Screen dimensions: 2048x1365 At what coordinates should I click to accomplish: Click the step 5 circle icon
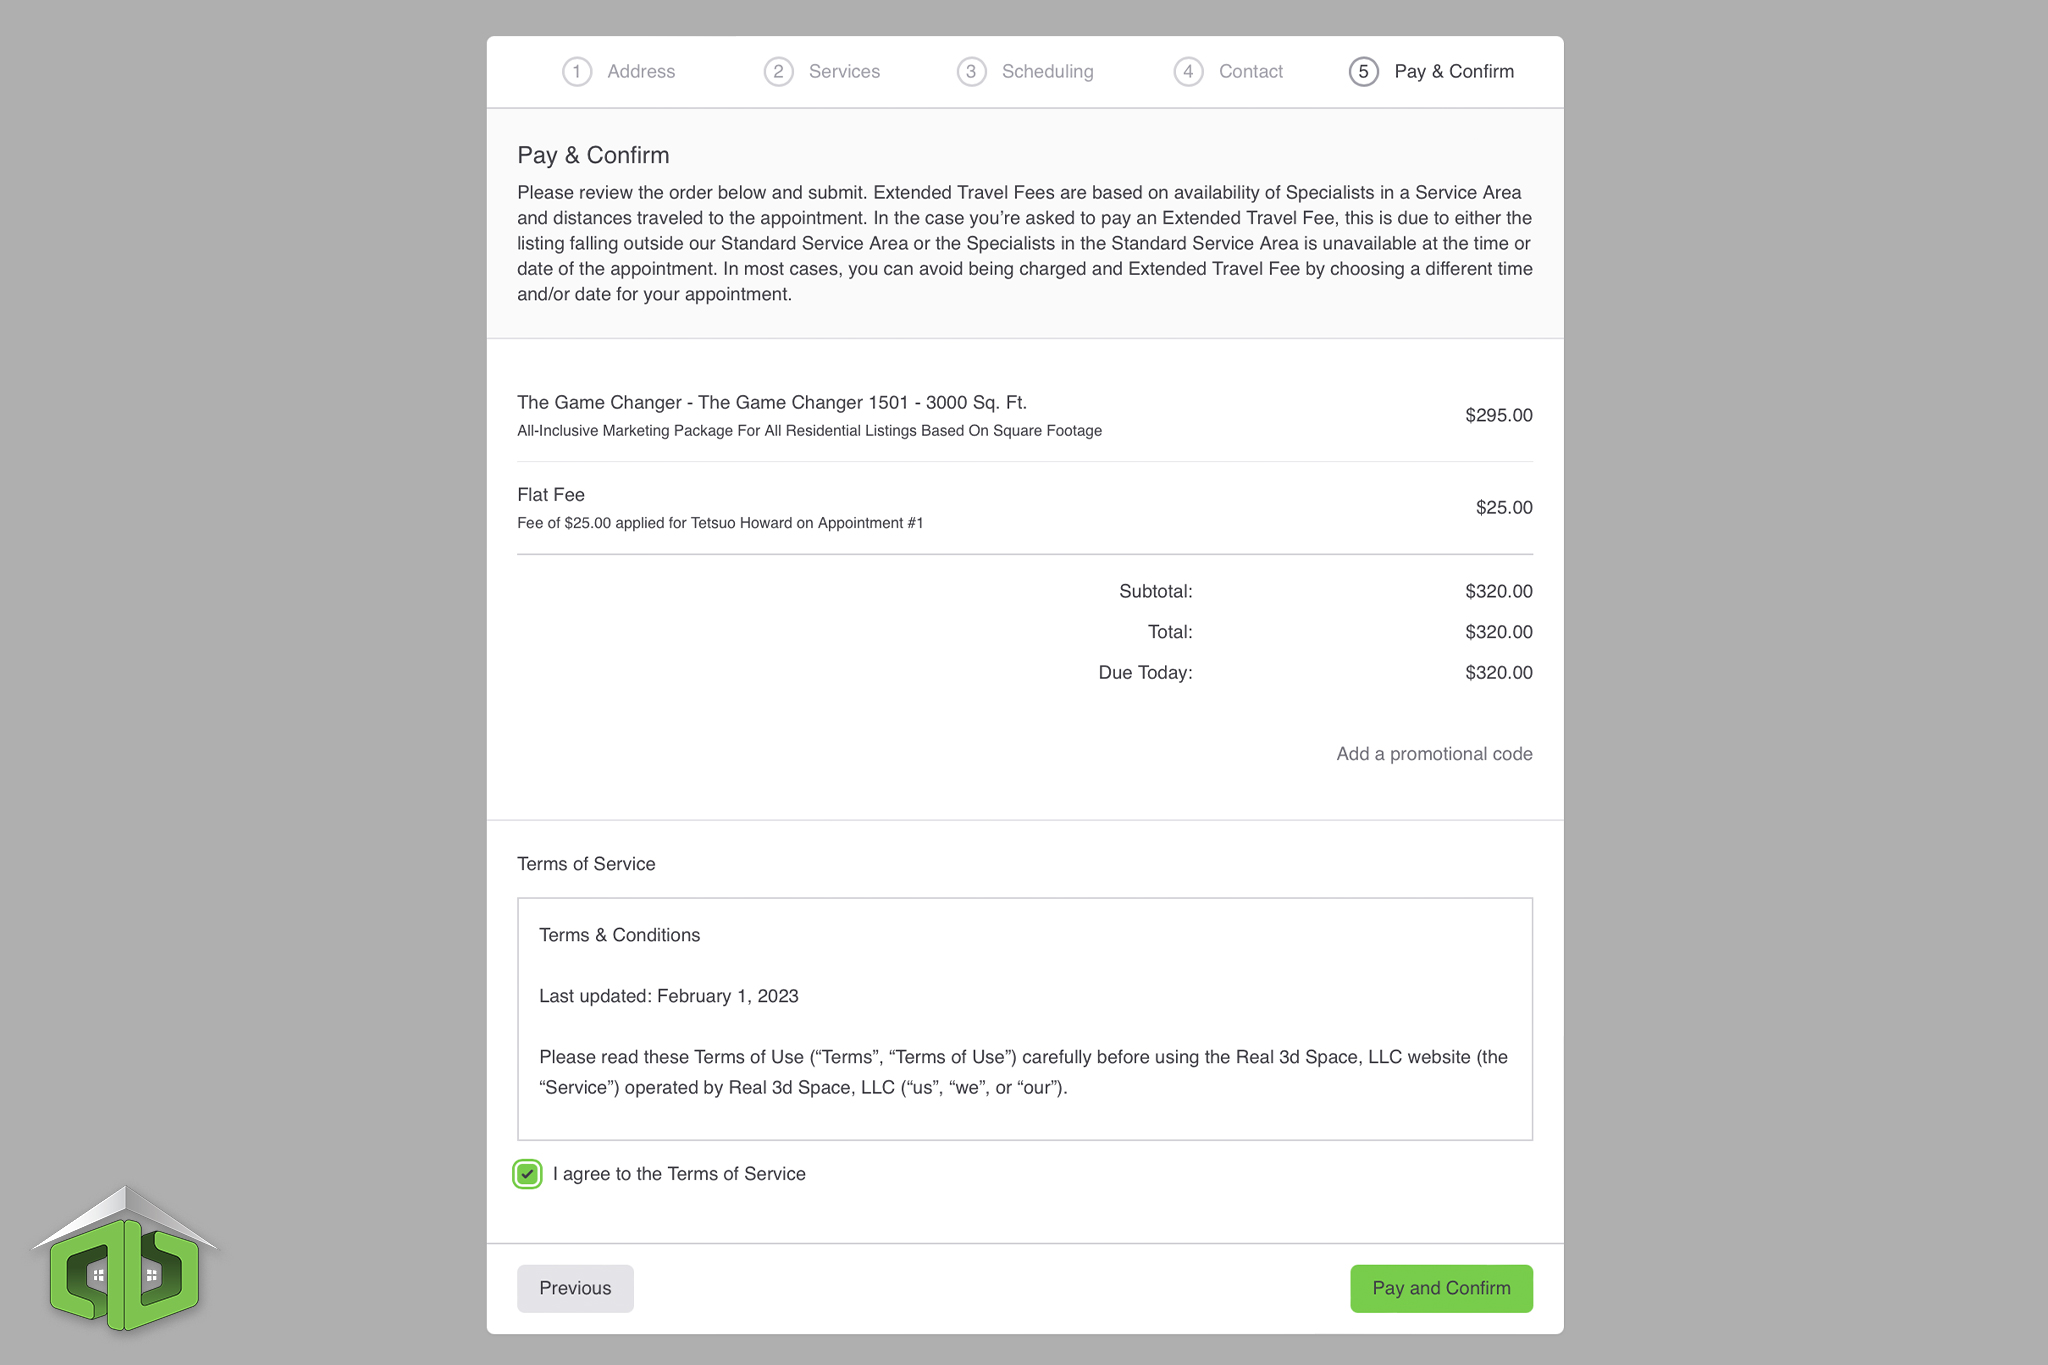click(1363, 72)
